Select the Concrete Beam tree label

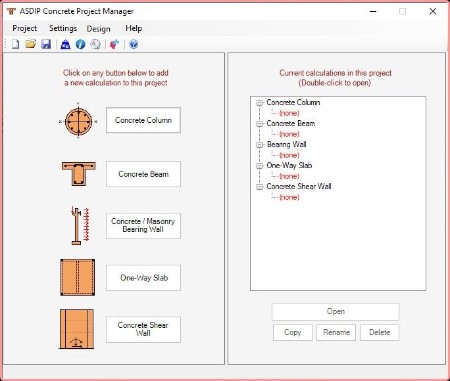click(291, 124)
